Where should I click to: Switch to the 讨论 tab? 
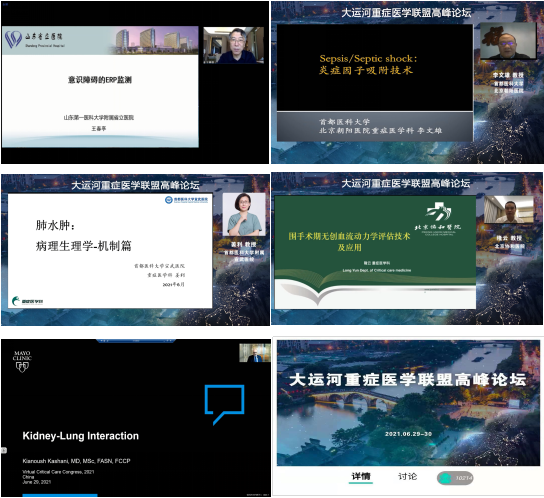[407, 476]
